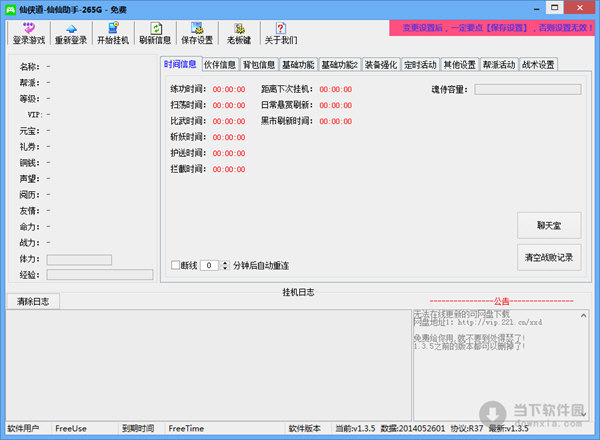Click the 距离下次挂机 timer value
The image size is (600, 440).
click(336, 90)
